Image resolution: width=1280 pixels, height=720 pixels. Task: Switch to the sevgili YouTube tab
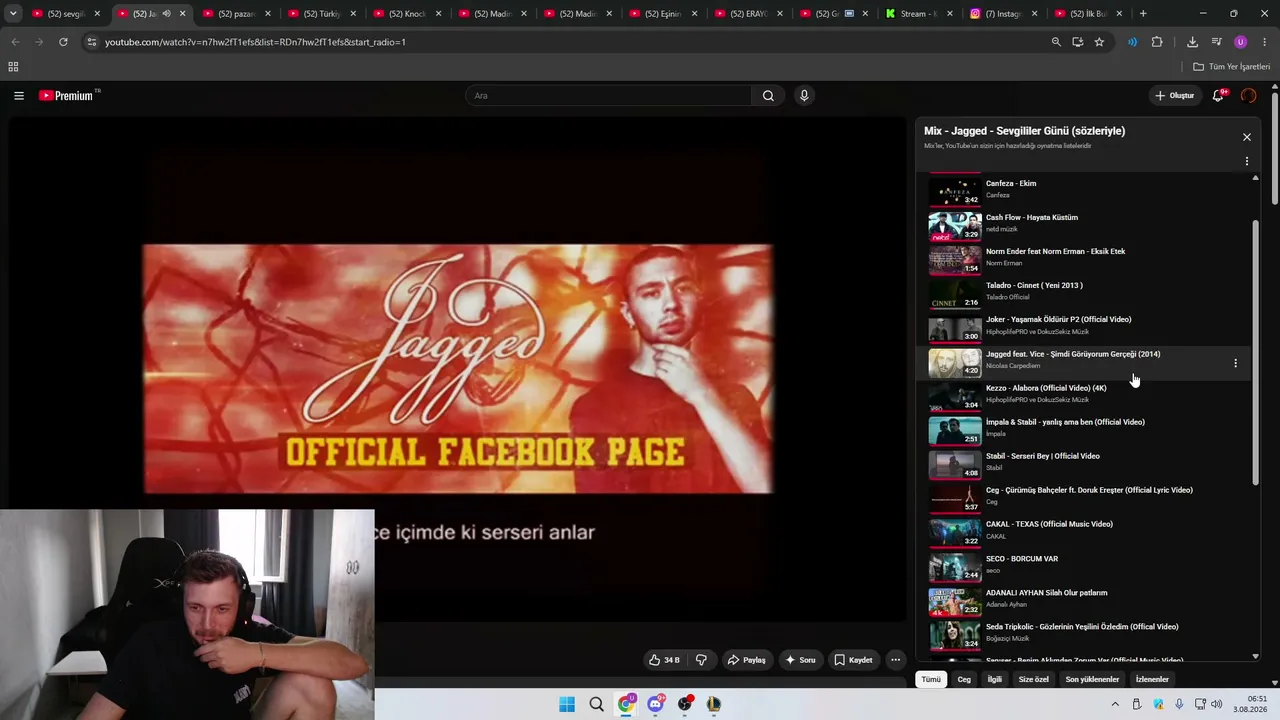click(66, 14)
